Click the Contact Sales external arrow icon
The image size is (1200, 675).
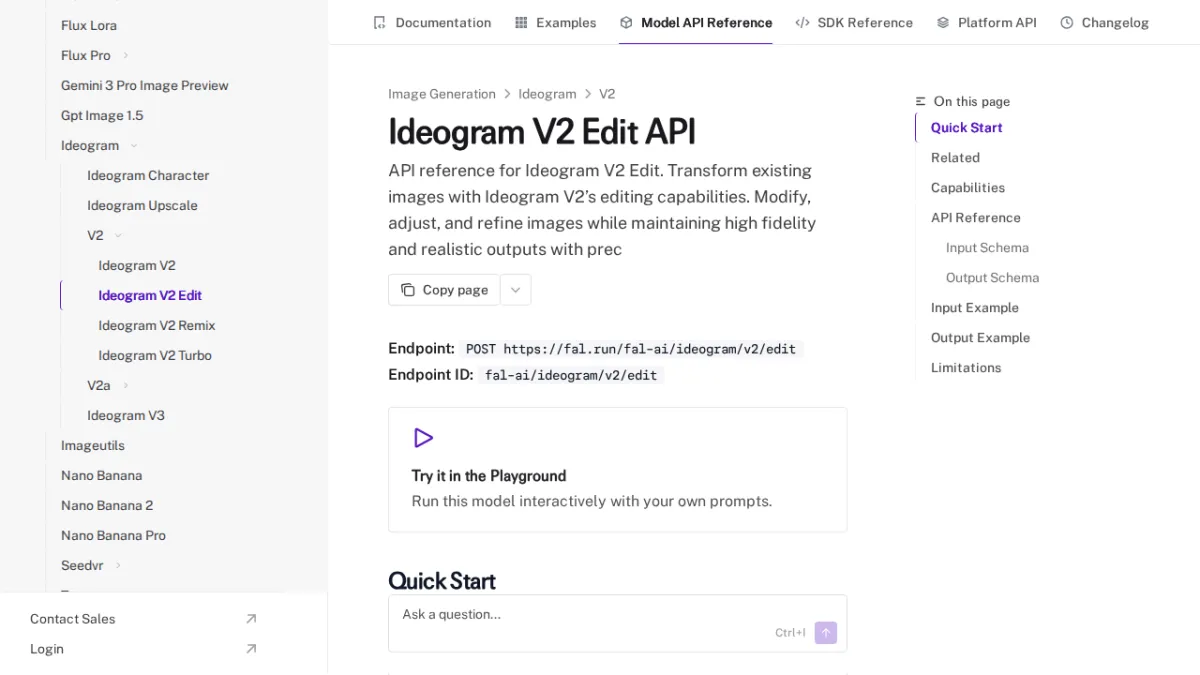[251, 619]
